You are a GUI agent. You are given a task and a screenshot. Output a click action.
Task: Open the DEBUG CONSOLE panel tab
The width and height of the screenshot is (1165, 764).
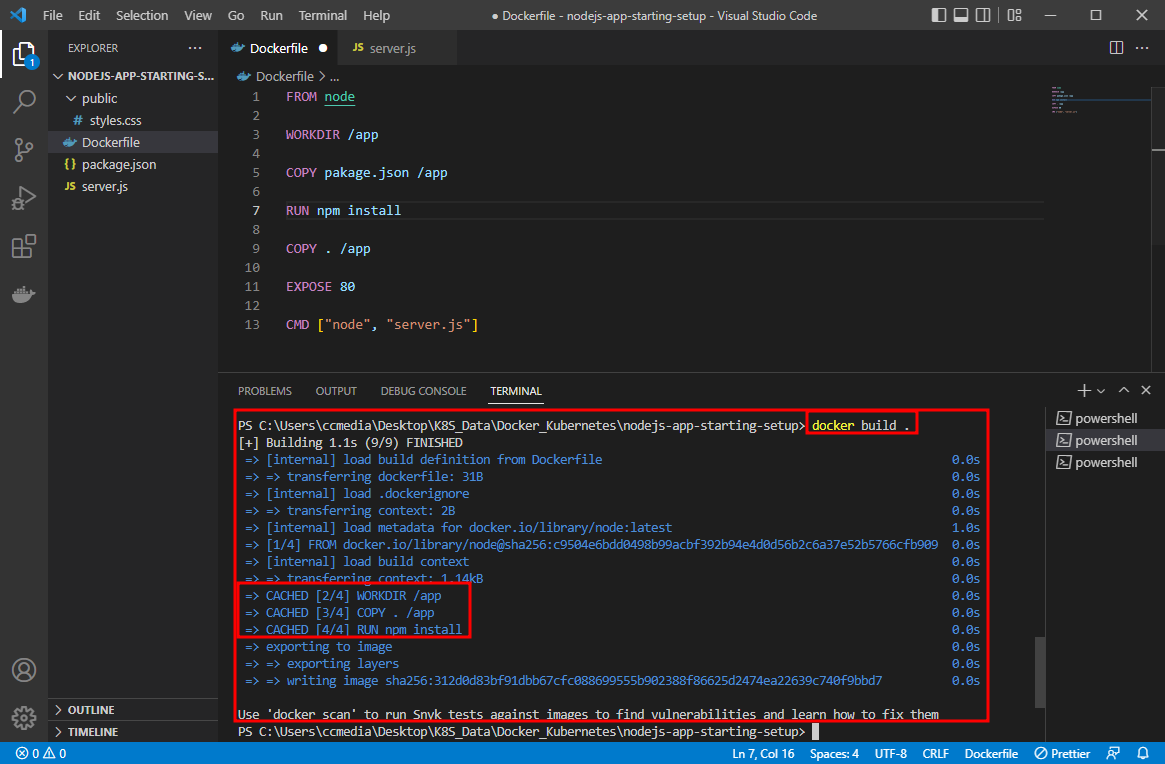pos(424,391)
